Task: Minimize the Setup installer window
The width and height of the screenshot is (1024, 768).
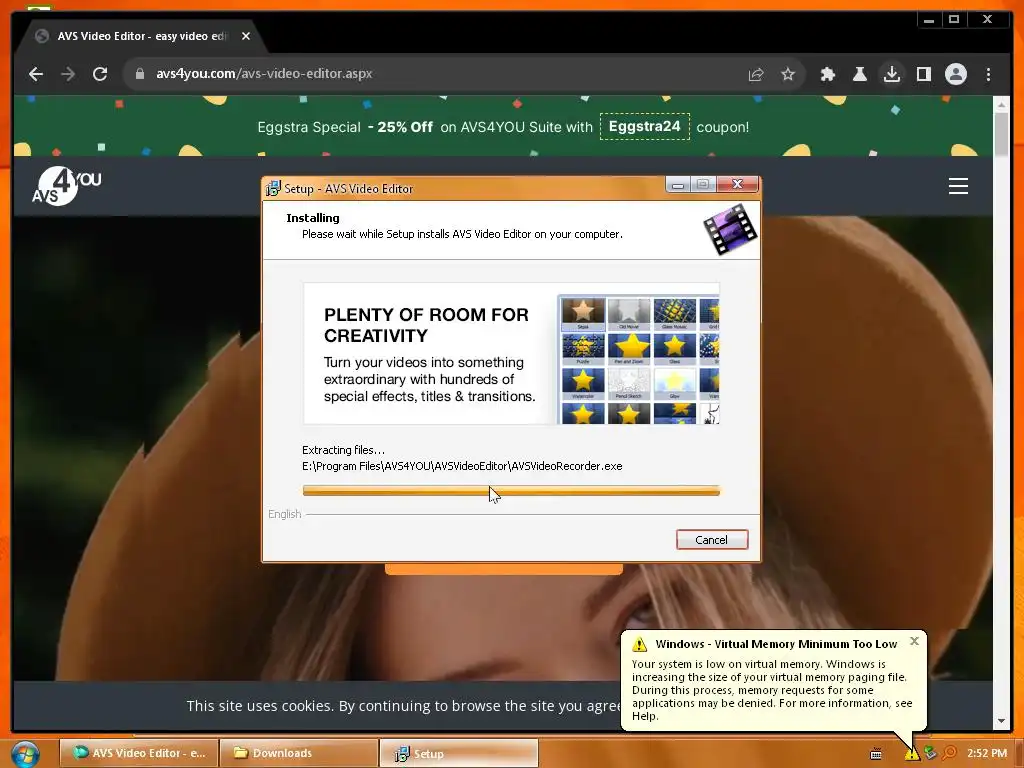Action: point(678,185)
